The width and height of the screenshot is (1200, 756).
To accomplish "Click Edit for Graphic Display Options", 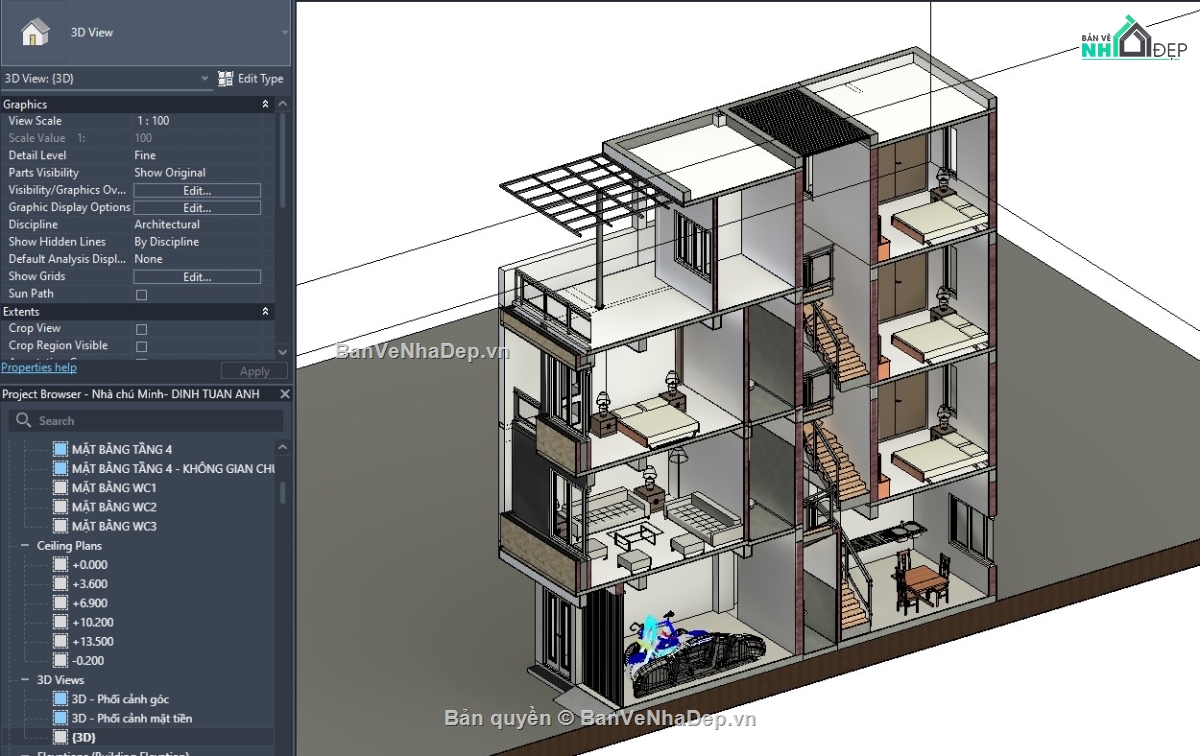I will pos(197,208).
